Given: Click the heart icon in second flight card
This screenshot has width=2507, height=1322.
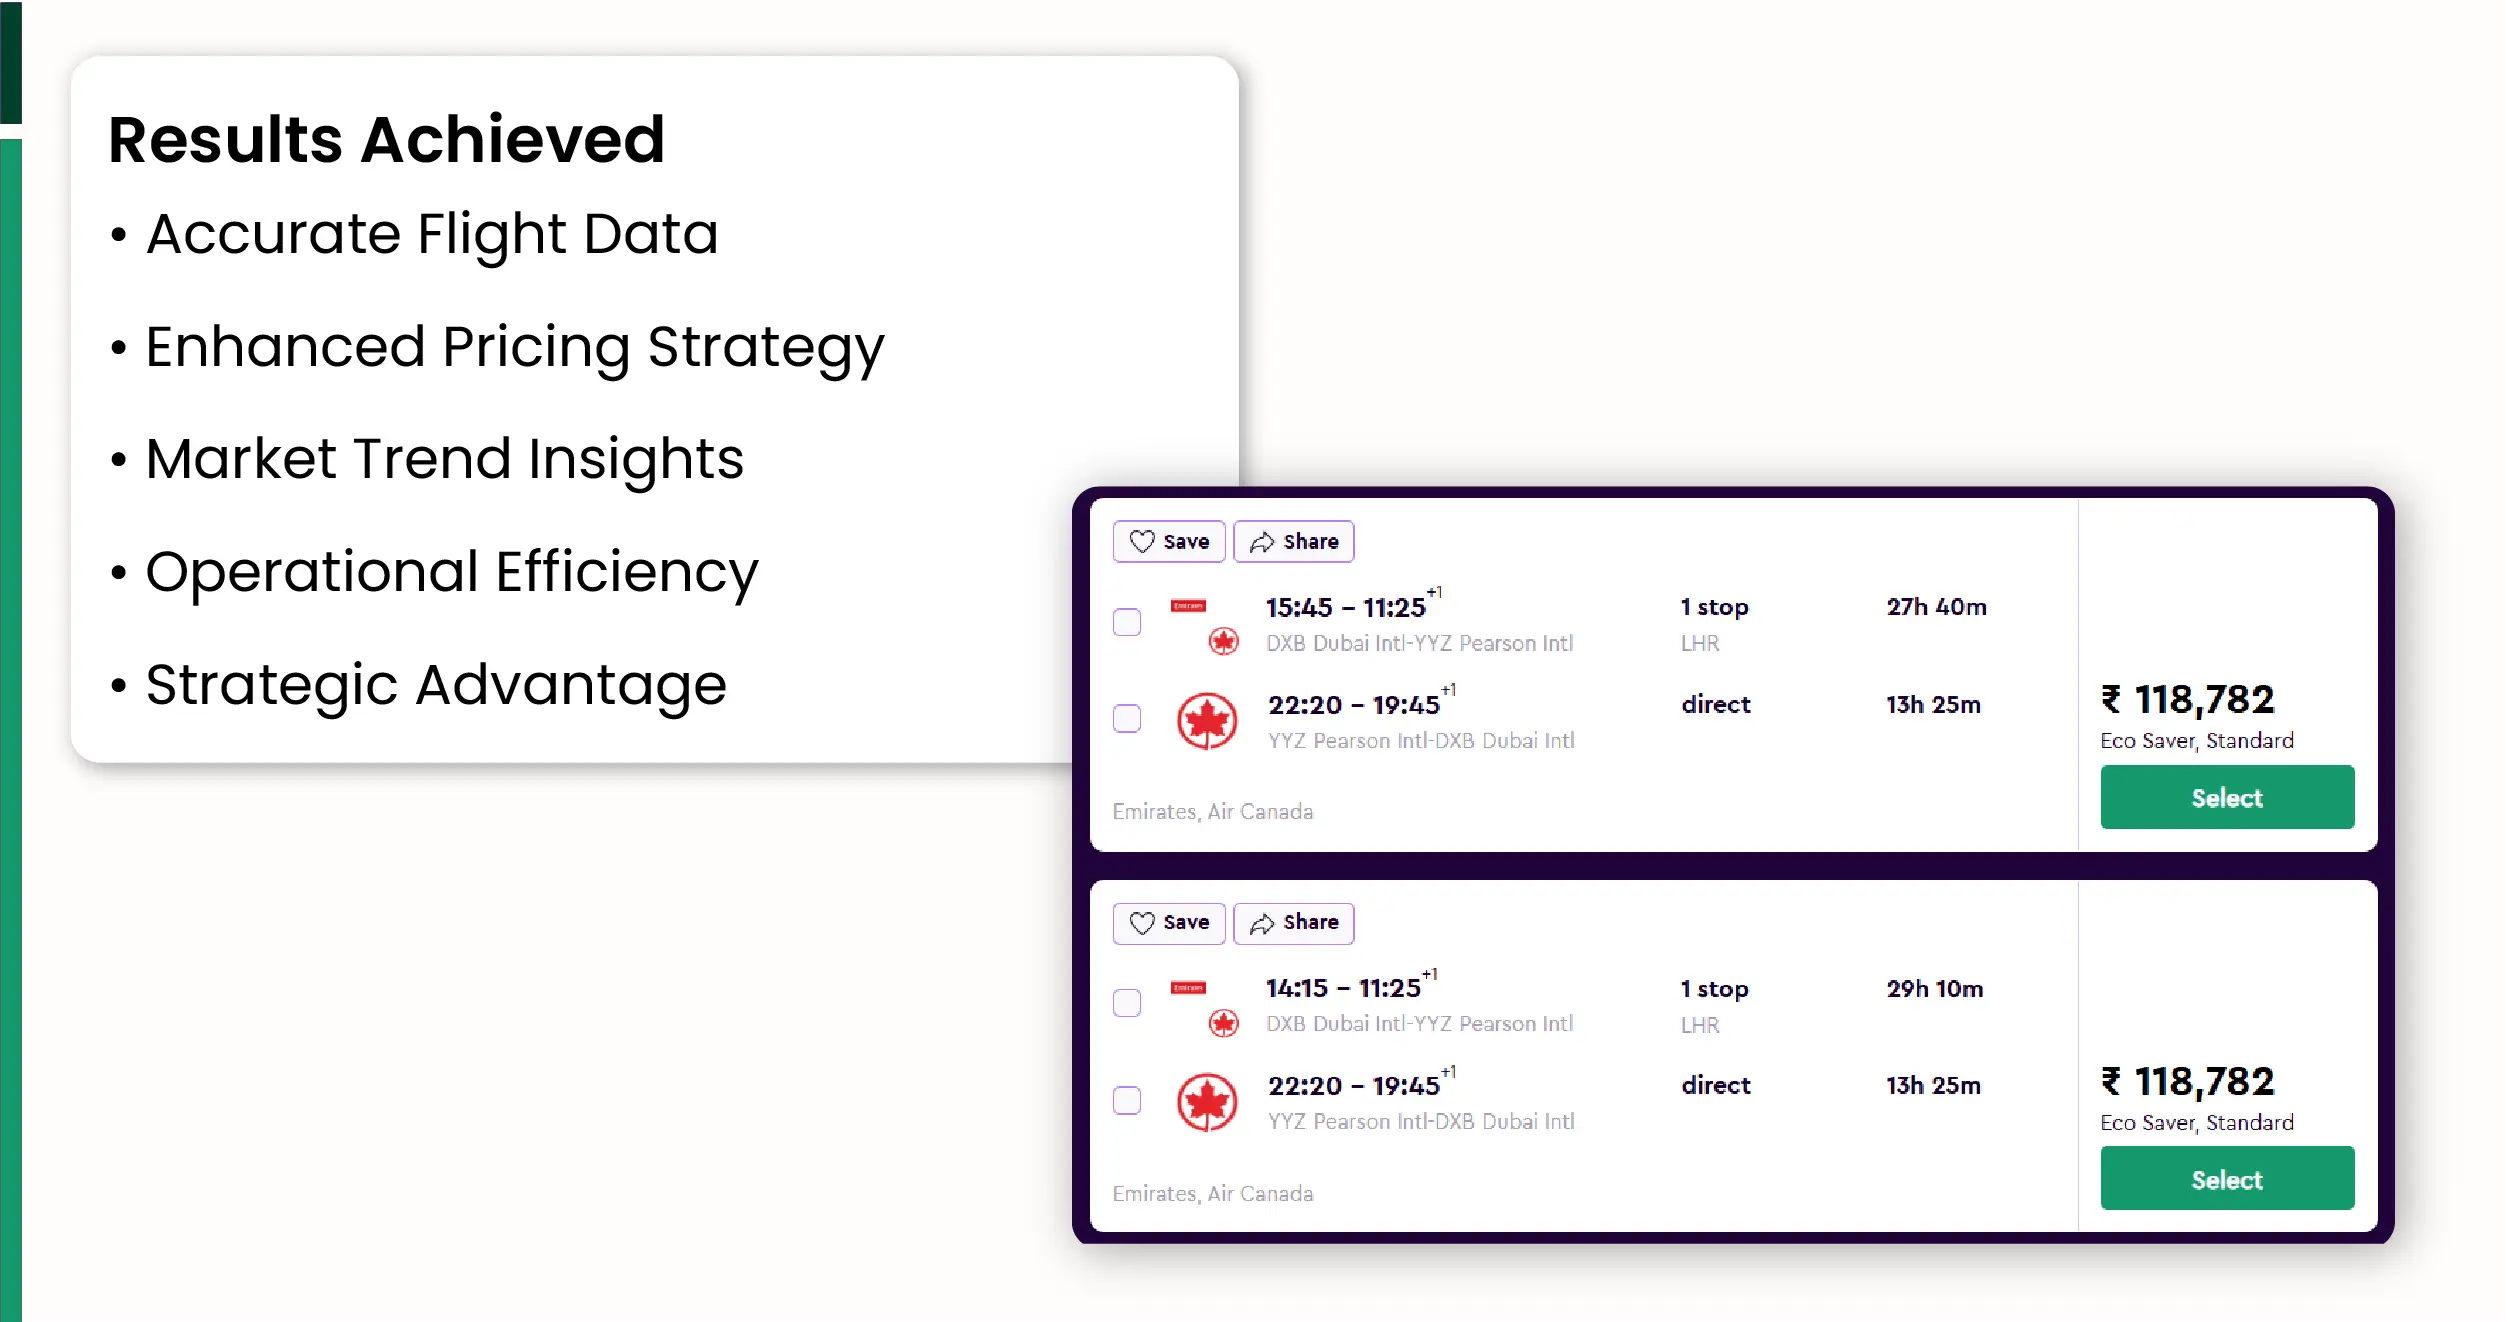Looking at the screenshot, I should coord(1141,922).
